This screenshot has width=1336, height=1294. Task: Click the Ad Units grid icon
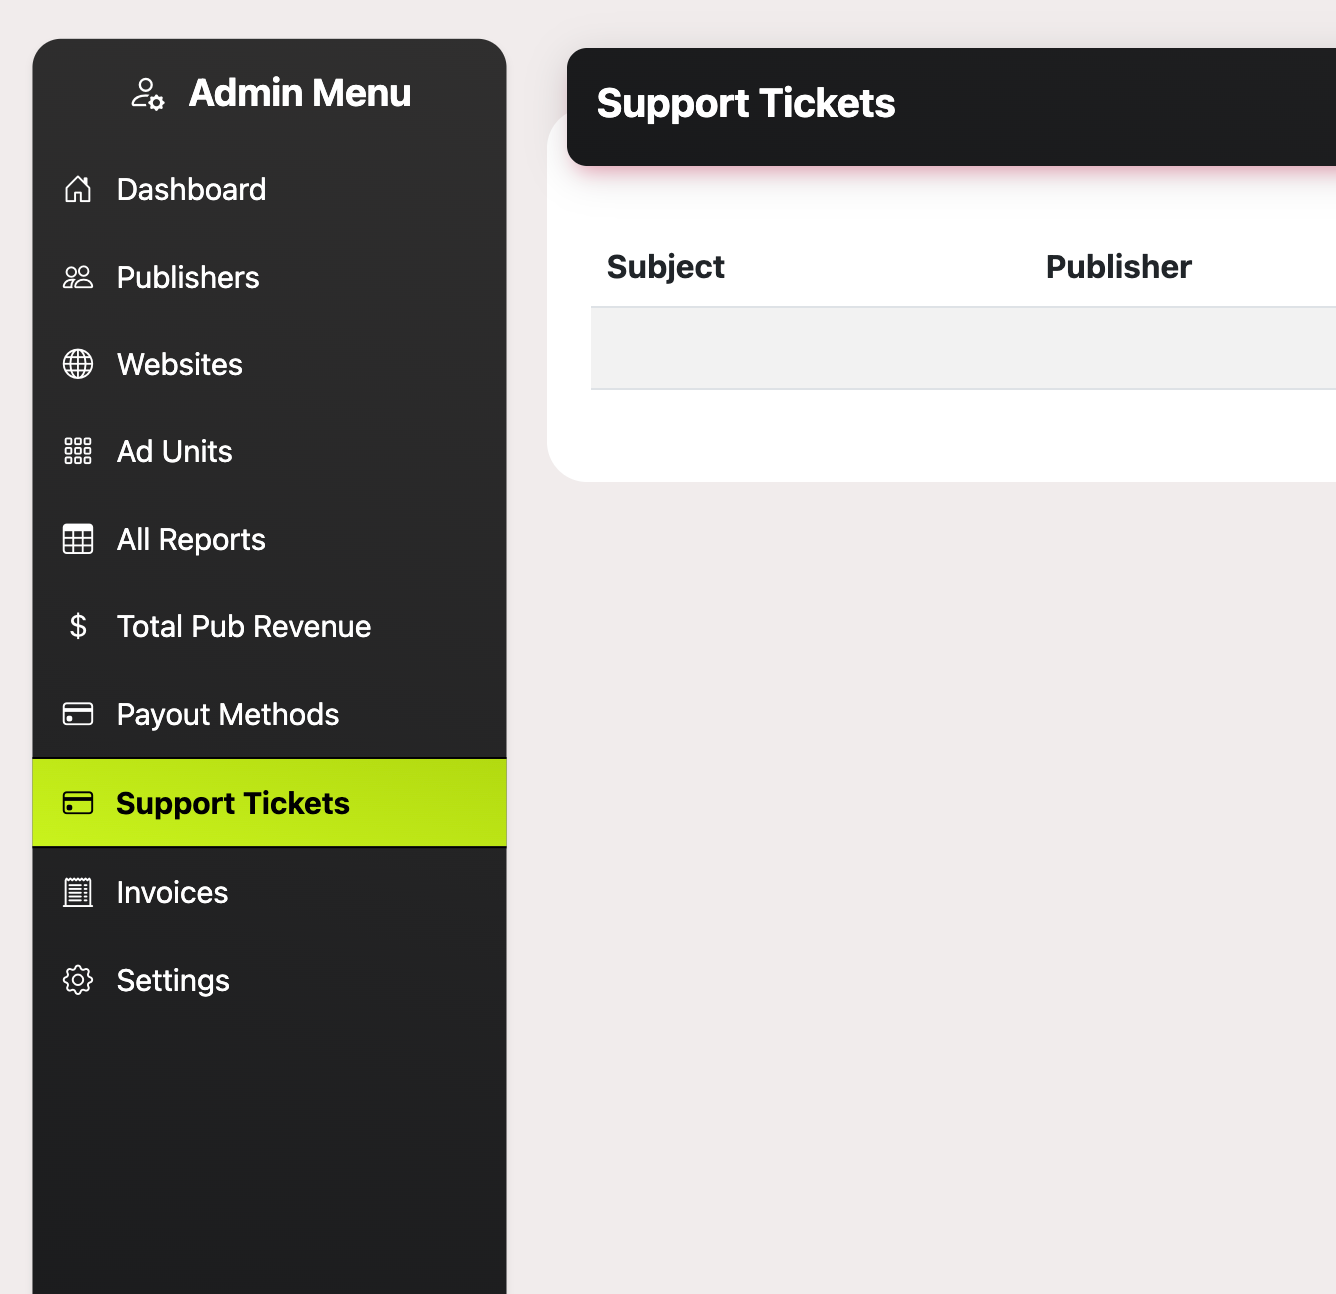click(78, 451)
